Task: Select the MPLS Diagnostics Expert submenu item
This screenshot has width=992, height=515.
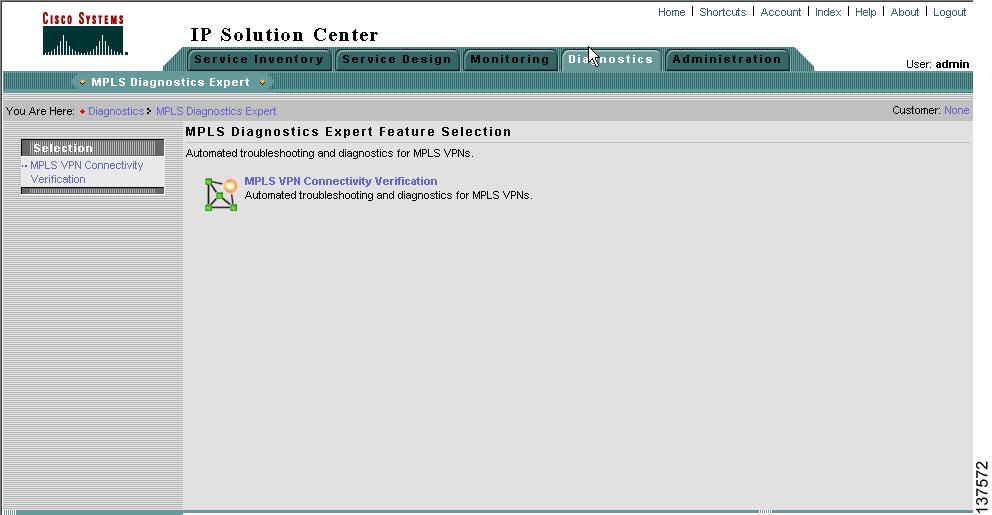Action: [x=171, y=82]
